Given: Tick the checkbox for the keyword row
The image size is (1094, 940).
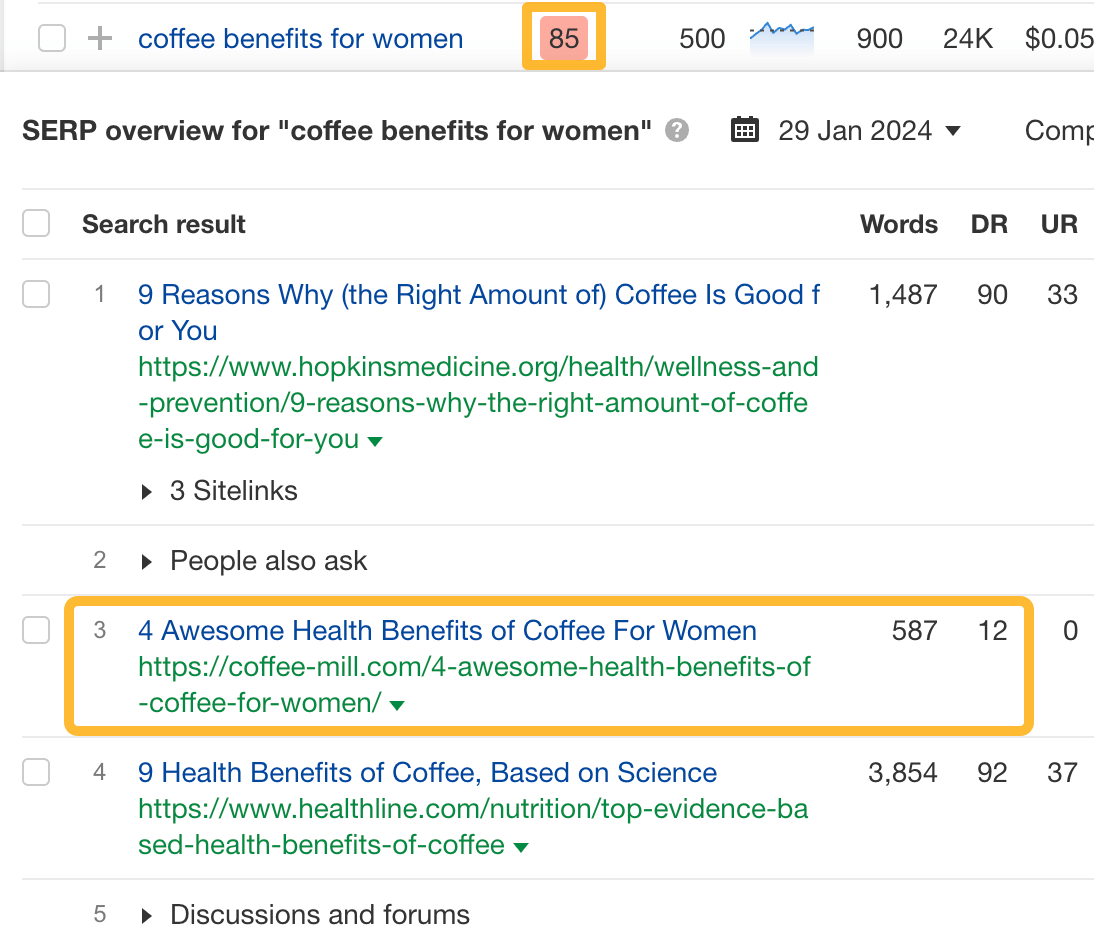Looking at the screenshot, I should pyautogui.click(x=51, y=38).
